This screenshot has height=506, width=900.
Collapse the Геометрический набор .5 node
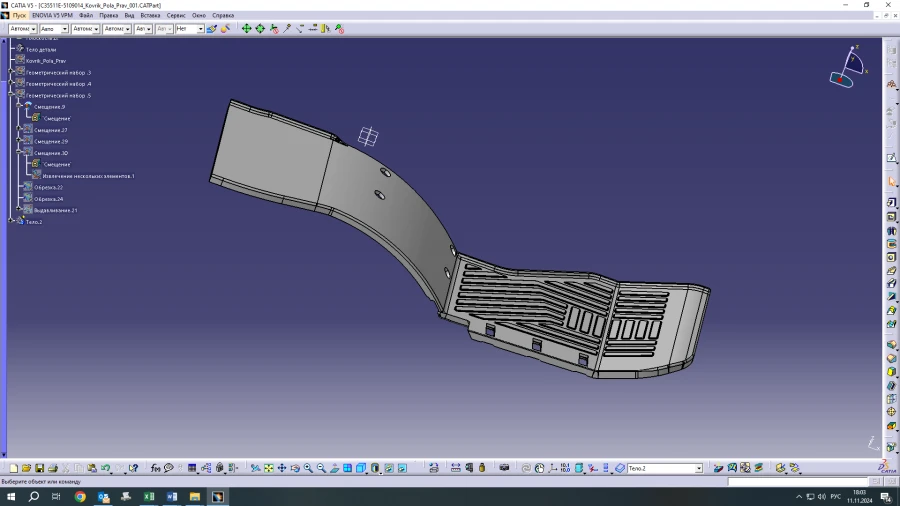[x=11, y=96]
